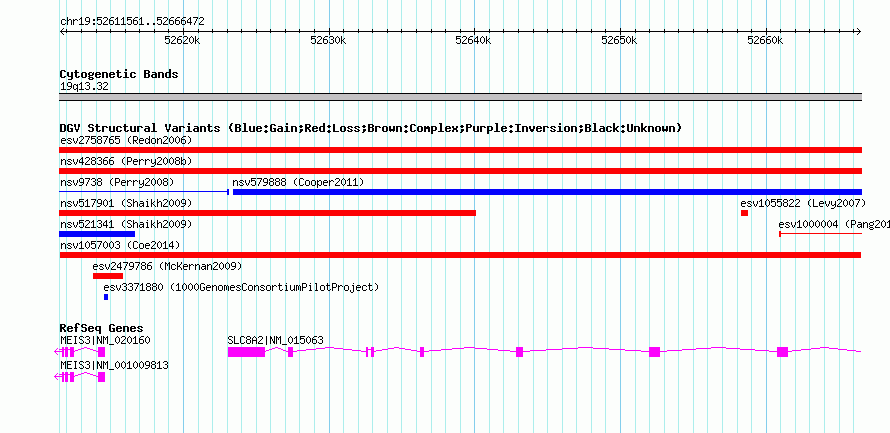890x433 pixels.
Task: Click the last exon of MEIS3 NM_020160
Action: click(101, 352)
